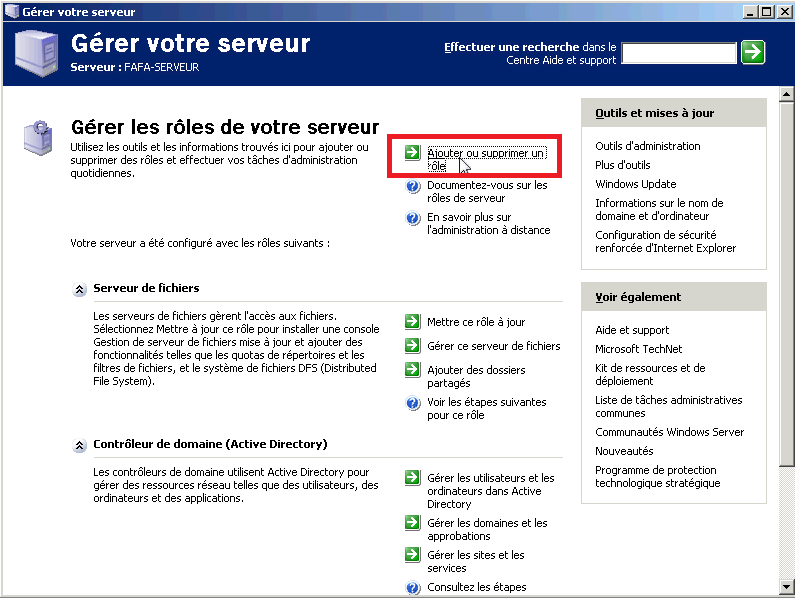Open Gérer ce serveur de fichiers link
Viewport: 795px width, 598px height.
[x=494, y=346]
